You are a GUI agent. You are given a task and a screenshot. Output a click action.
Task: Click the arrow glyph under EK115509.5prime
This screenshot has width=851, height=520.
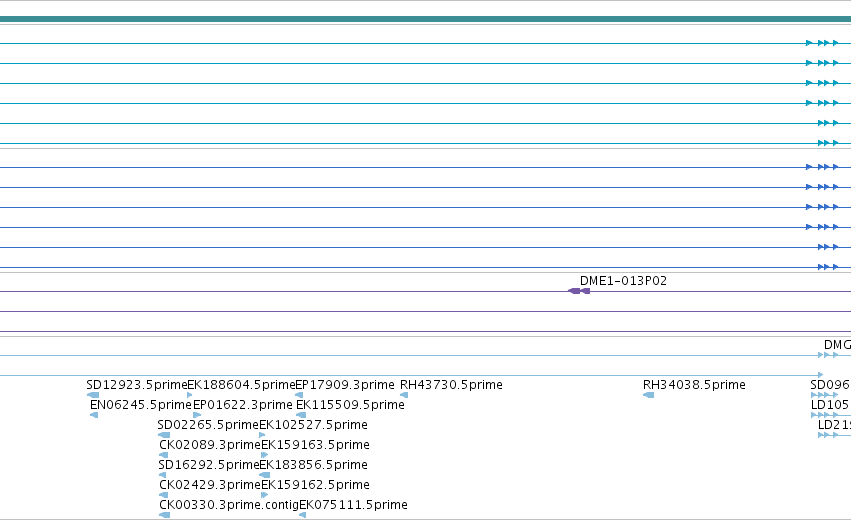pyautogui.click(x=301, y=415)
